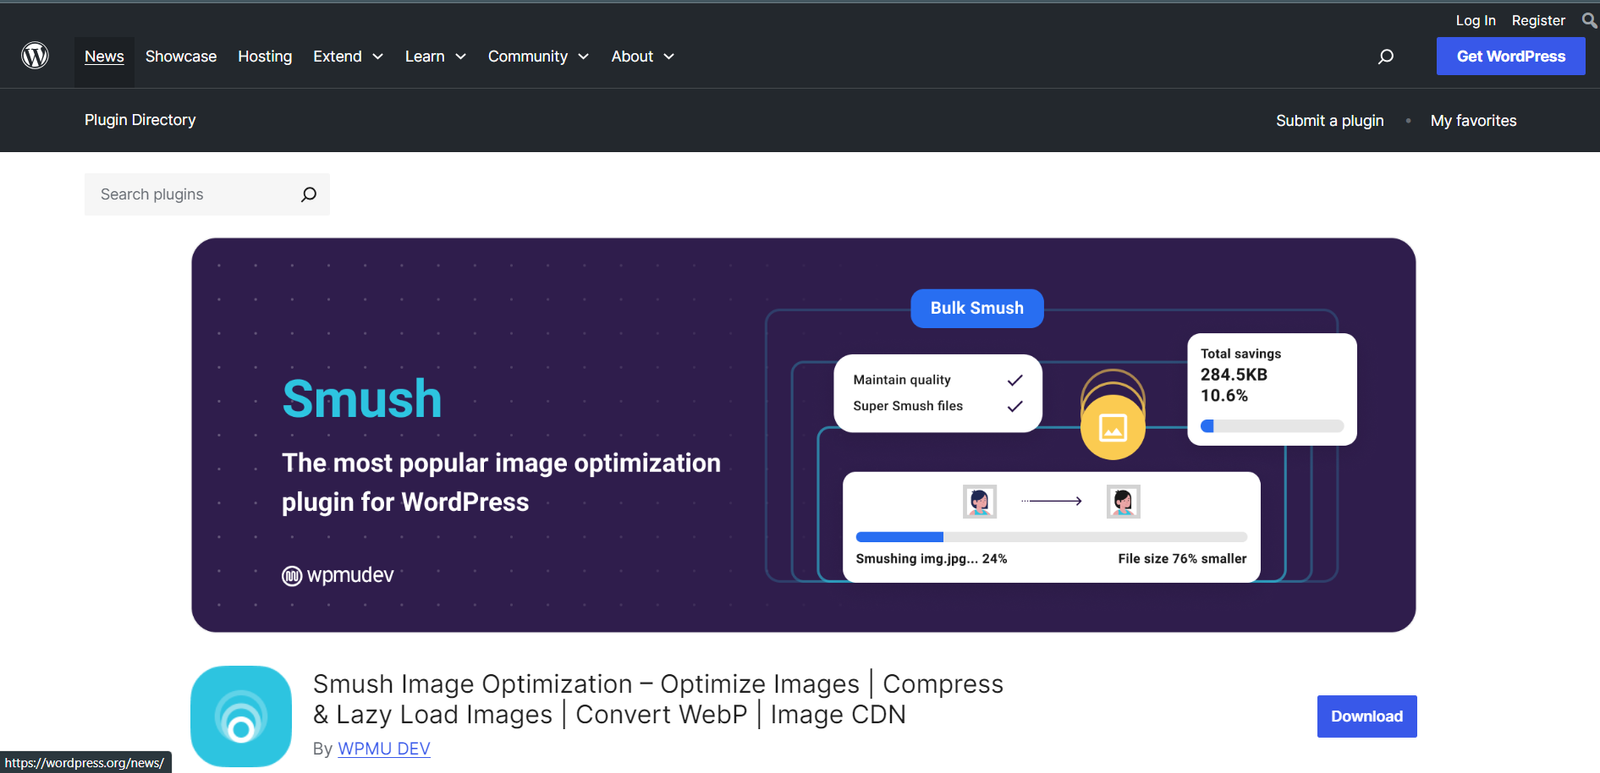Click the Bulk Smush label in banner

(x=977, y=308)
